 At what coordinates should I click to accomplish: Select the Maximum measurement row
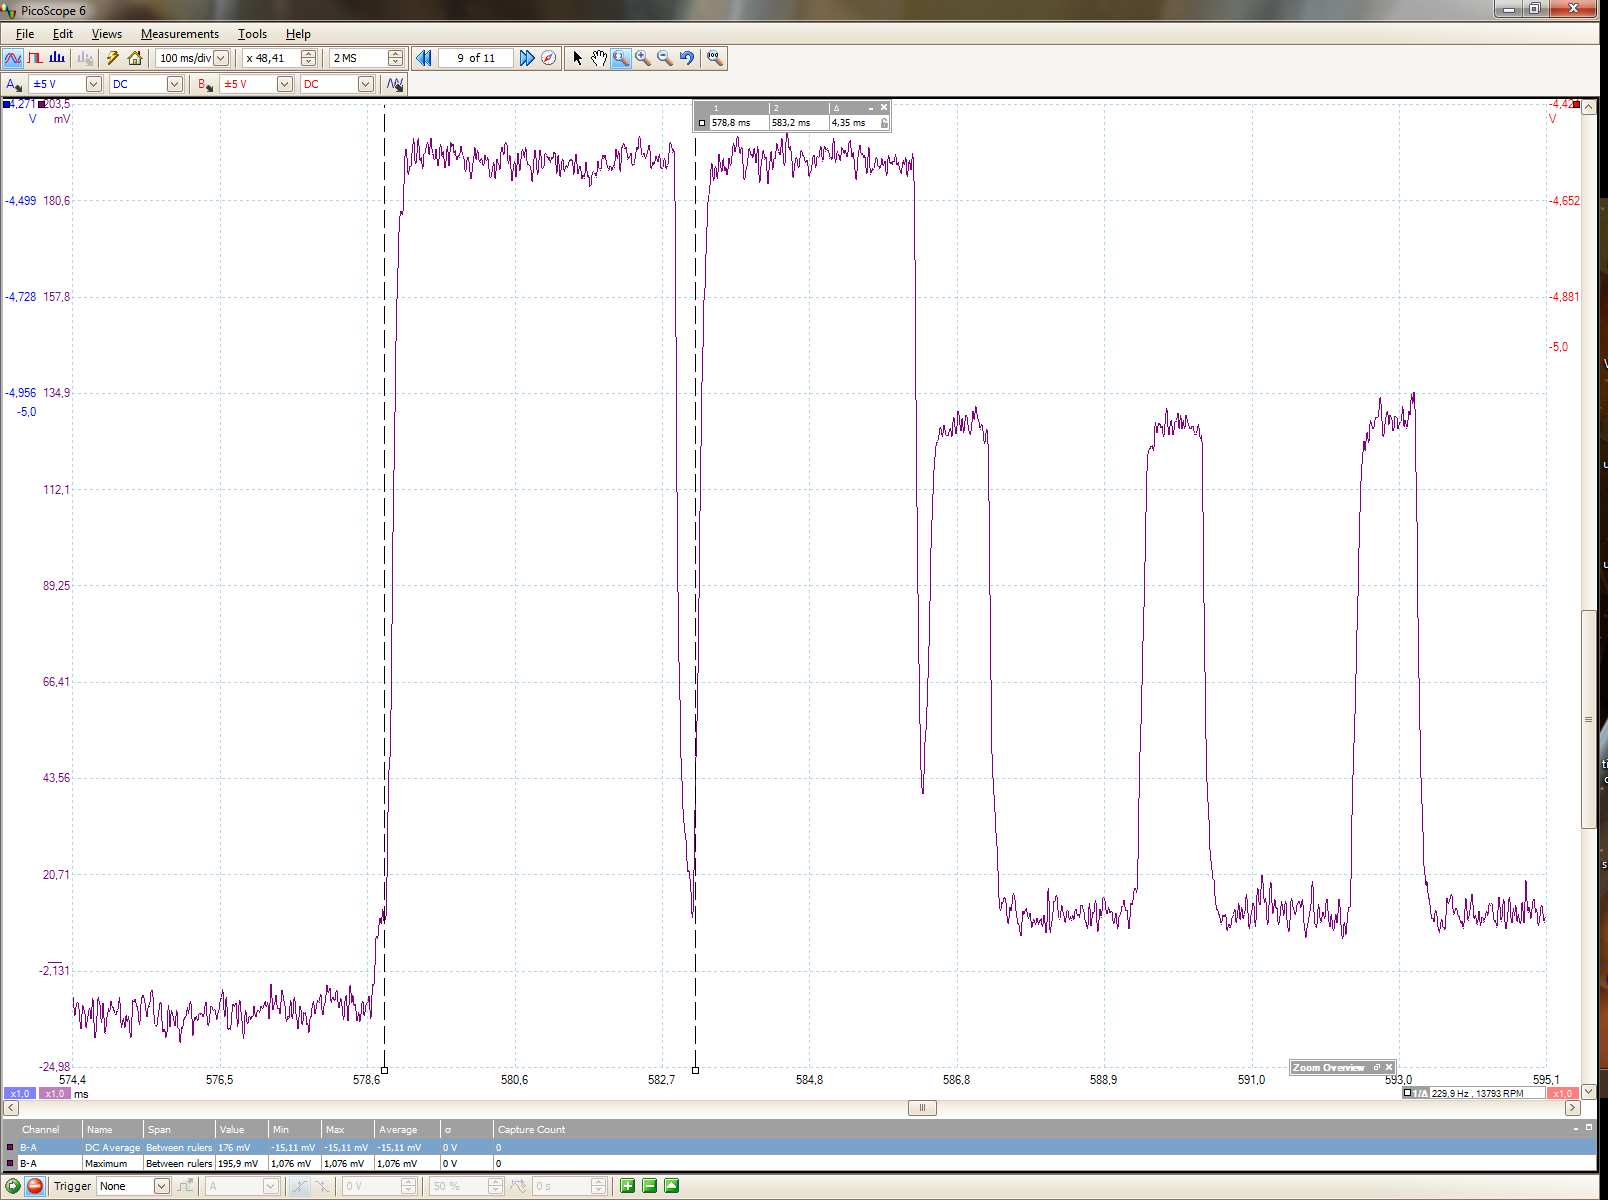pos(798,1163)
